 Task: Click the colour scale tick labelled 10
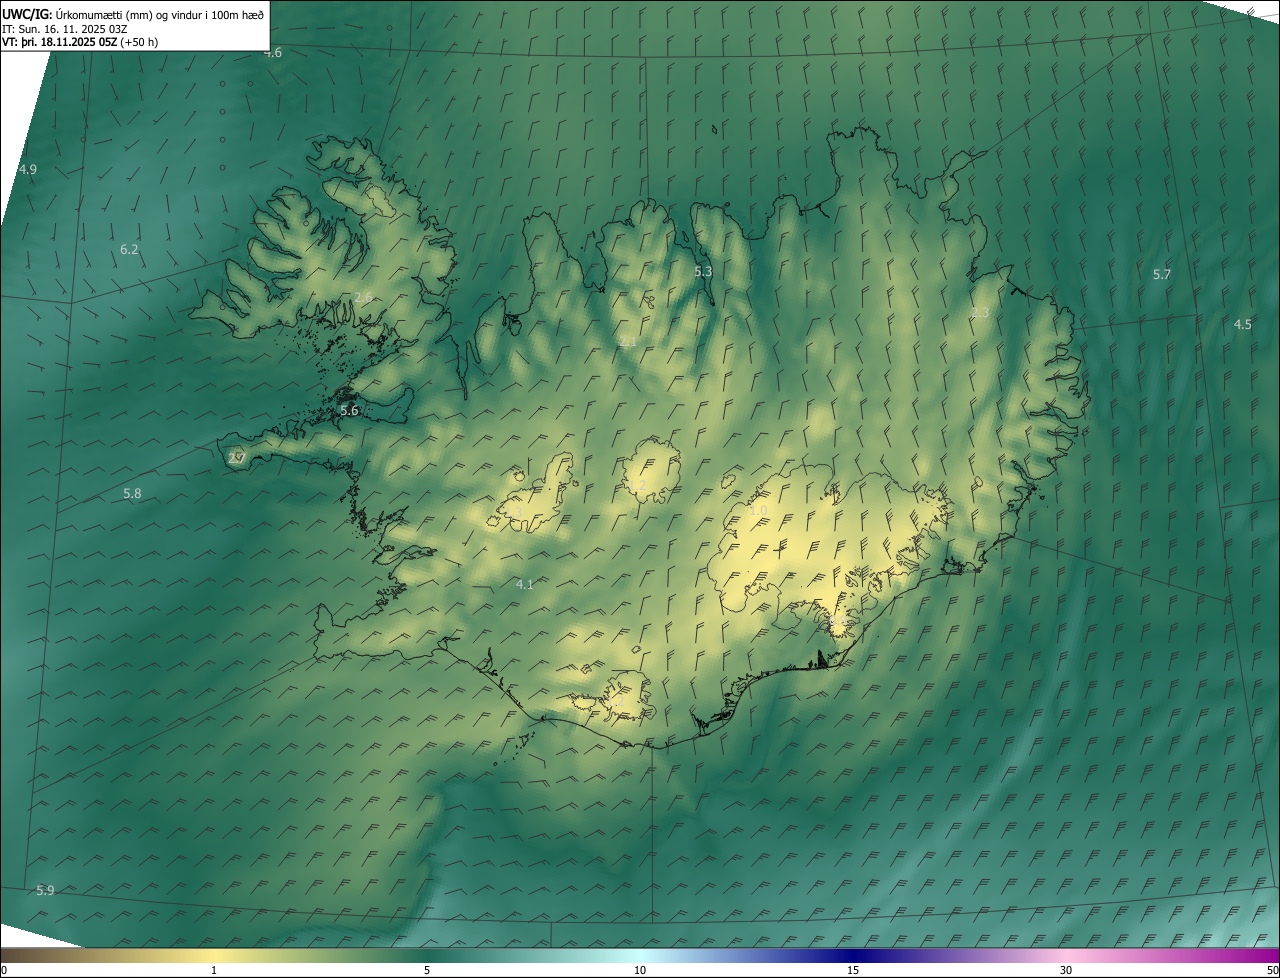(640, 970)
